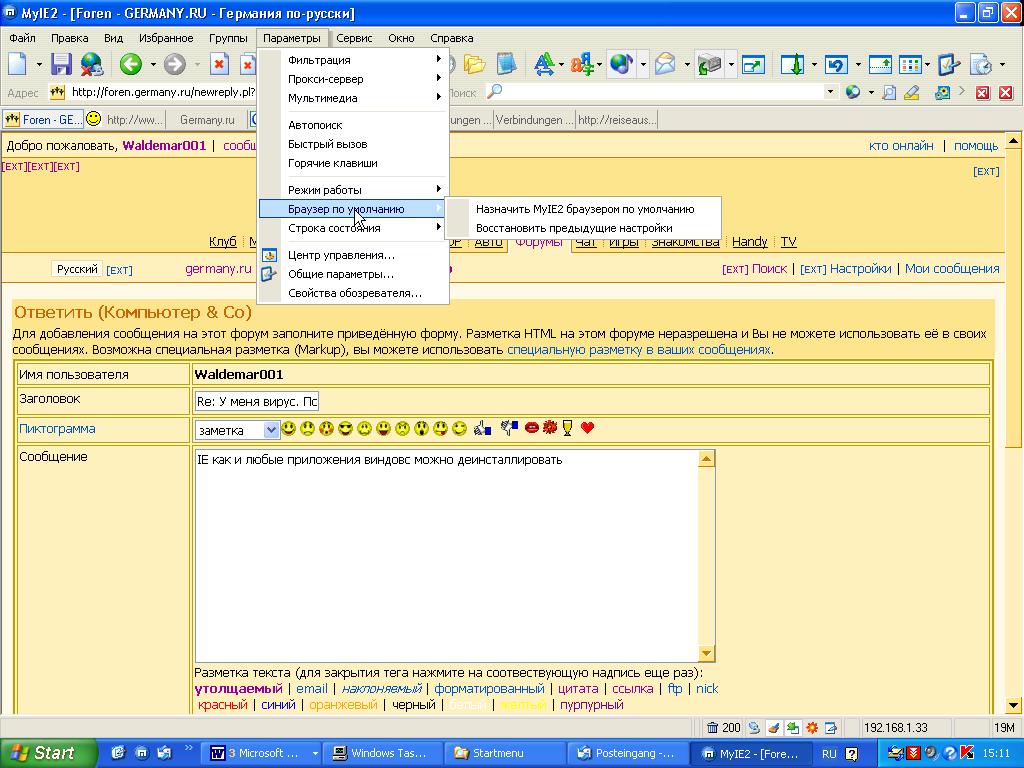Click the Startmenu taskbar button
Screen dimensions: 1024x768
pos(504,753)
